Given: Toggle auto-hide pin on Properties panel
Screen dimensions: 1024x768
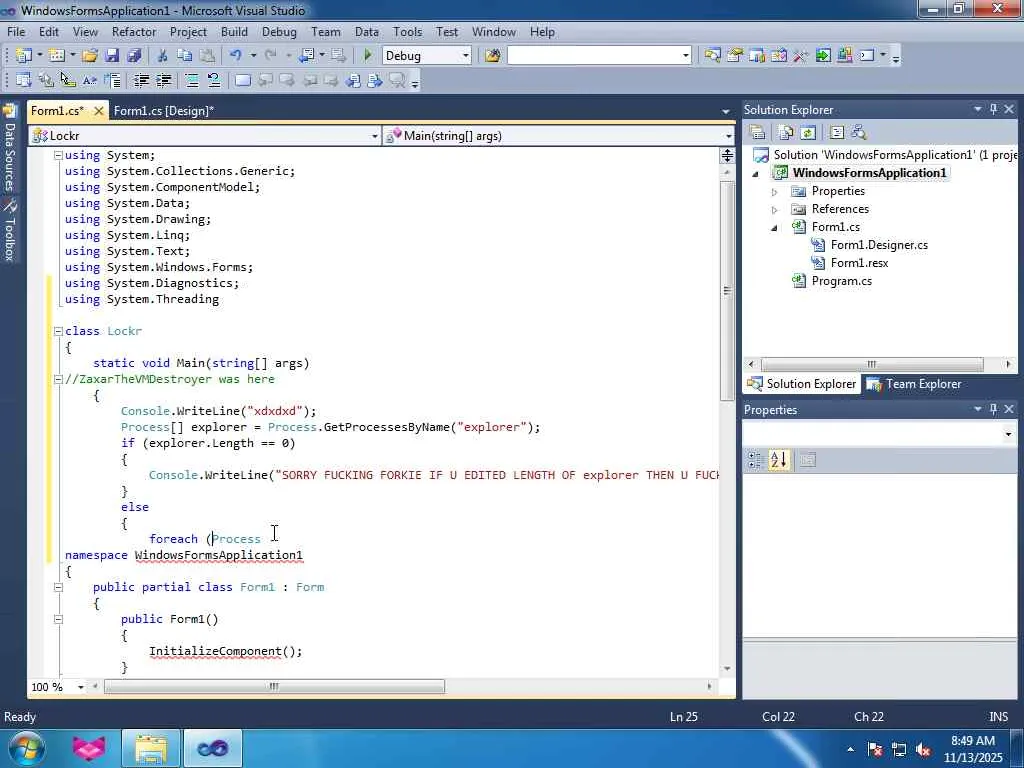Looking at the screenshot, I should click(x=993, y=409).
